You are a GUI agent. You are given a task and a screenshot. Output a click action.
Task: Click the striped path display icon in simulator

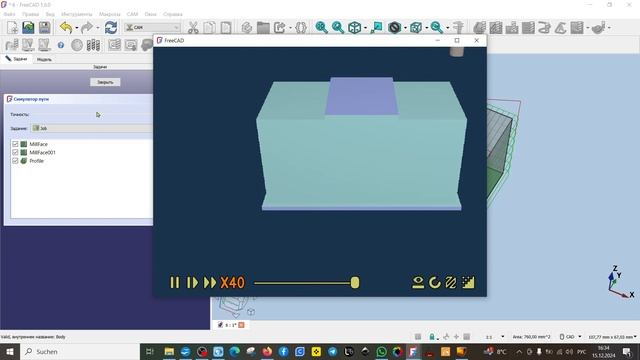pos(451,282)
